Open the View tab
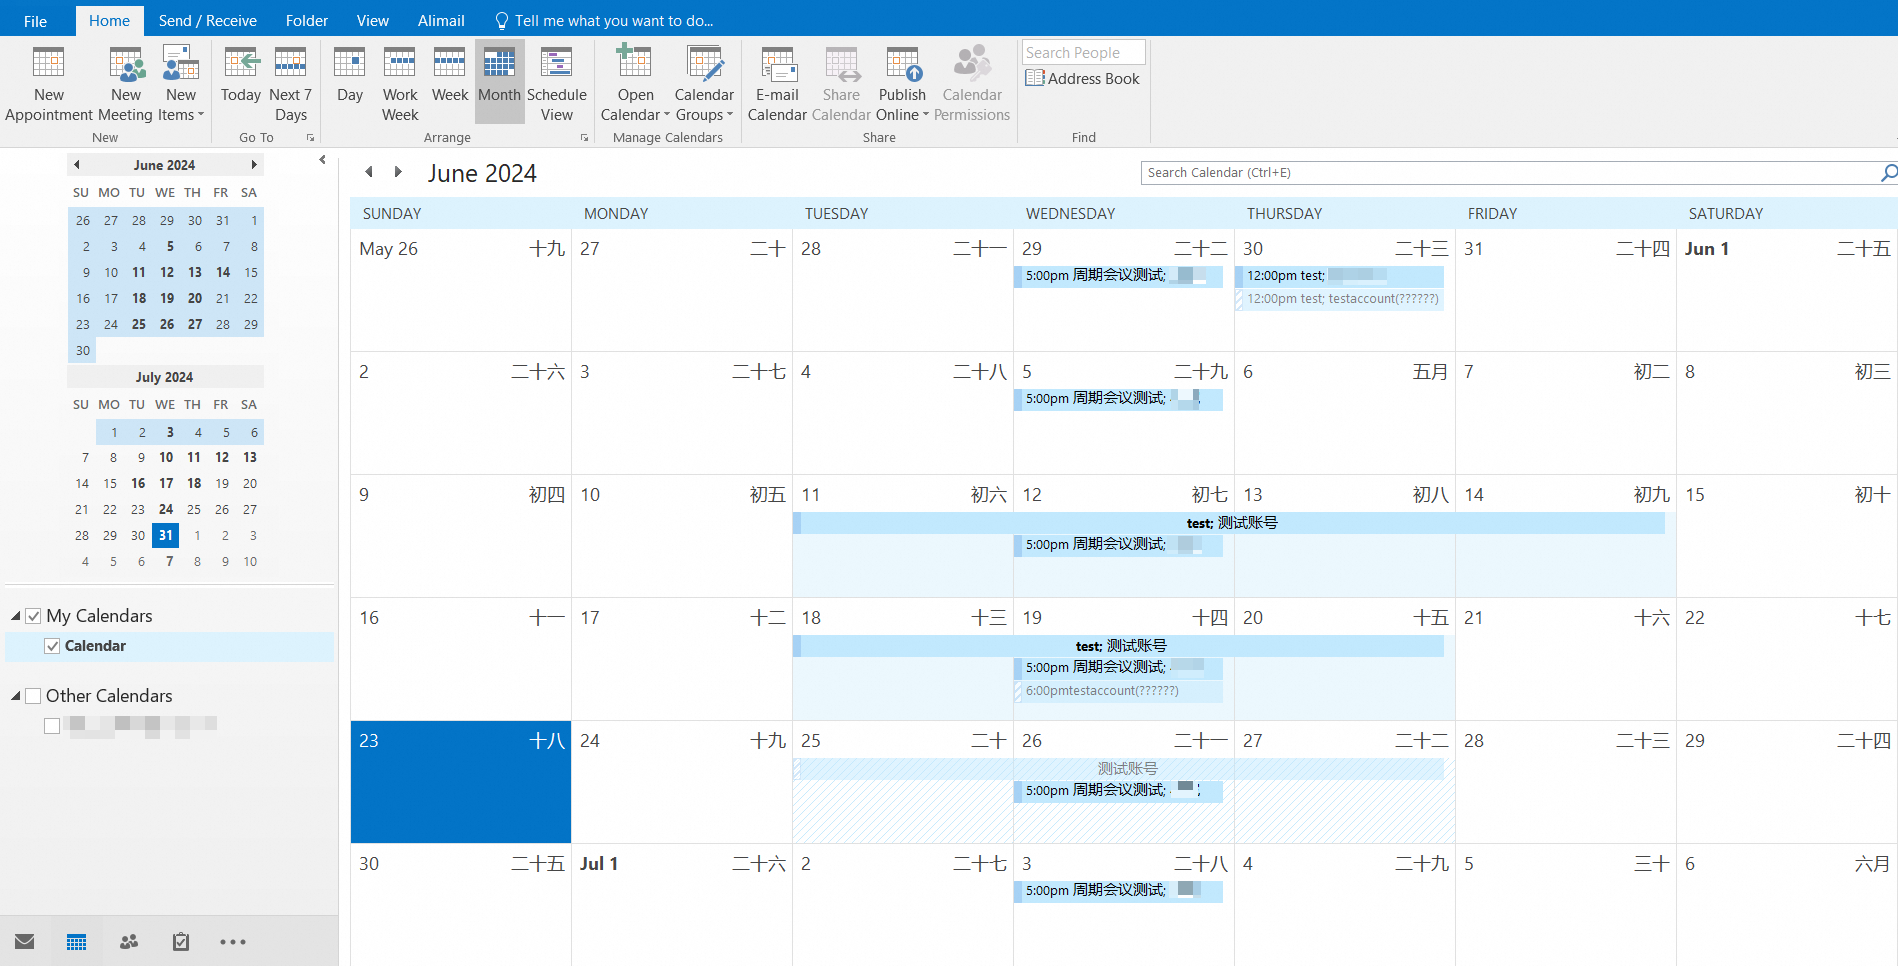 (373, 20)
